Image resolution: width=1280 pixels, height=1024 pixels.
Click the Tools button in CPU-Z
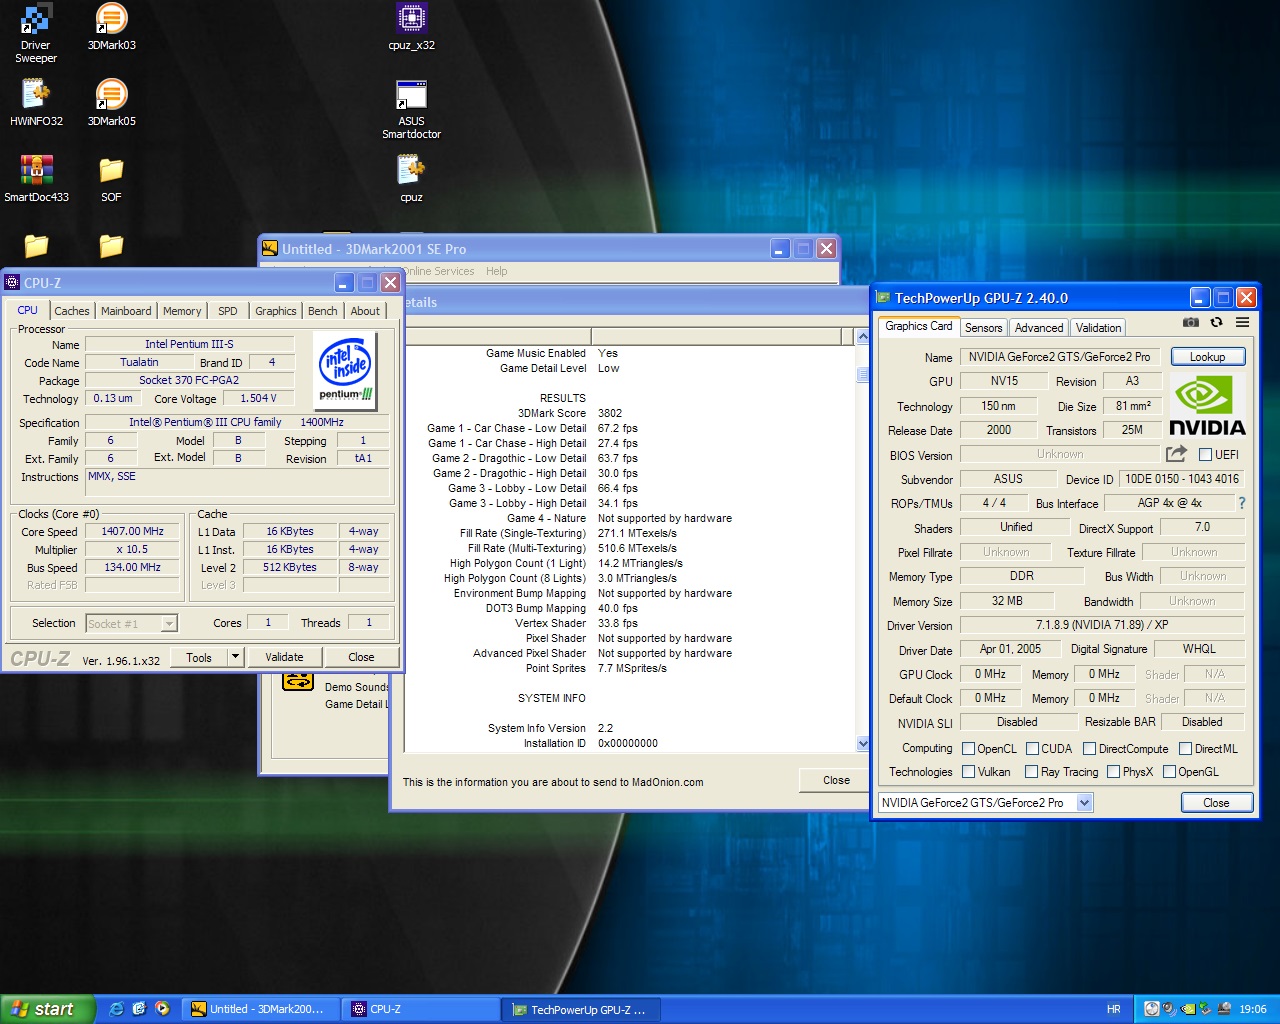coord(199,657)
